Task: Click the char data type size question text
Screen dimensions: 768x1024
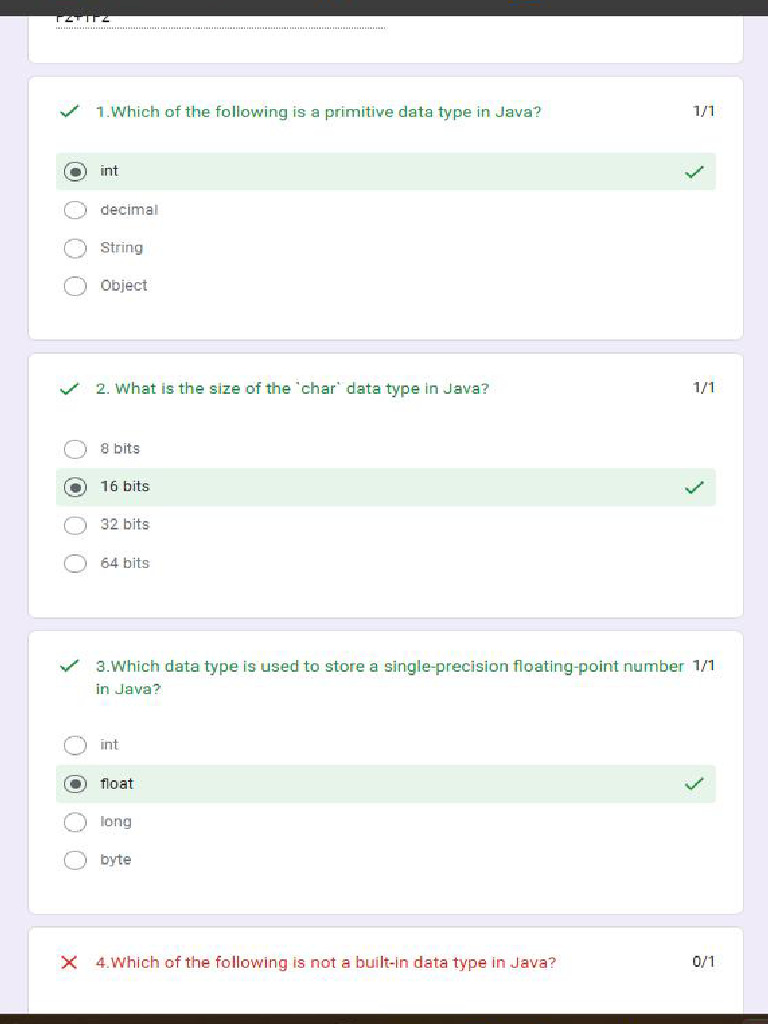Action: pyautogui.click(x=292, y=389)
